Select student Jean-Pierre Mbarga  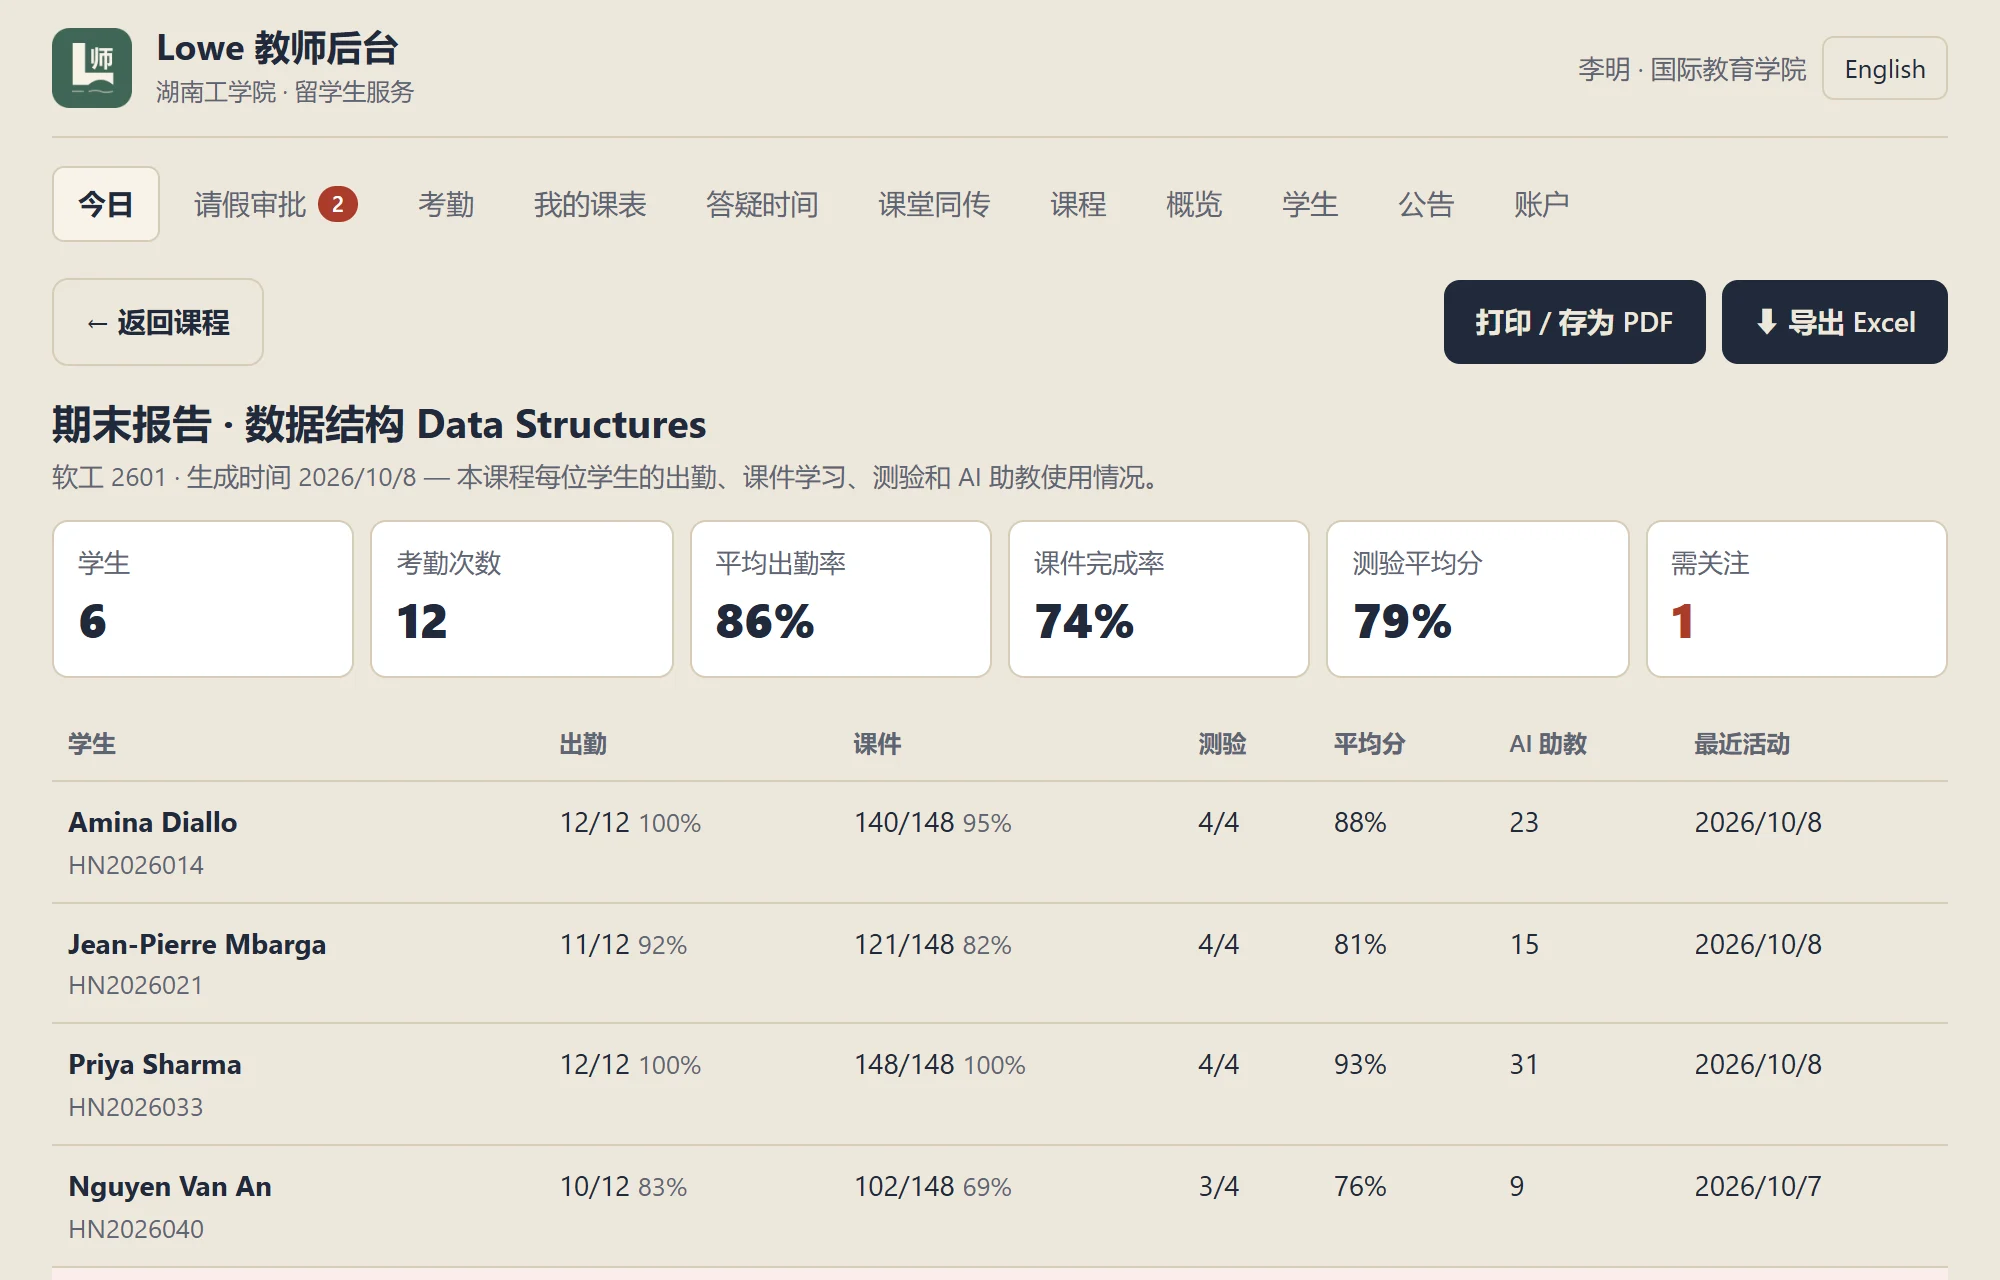click(x=197, y=944)
